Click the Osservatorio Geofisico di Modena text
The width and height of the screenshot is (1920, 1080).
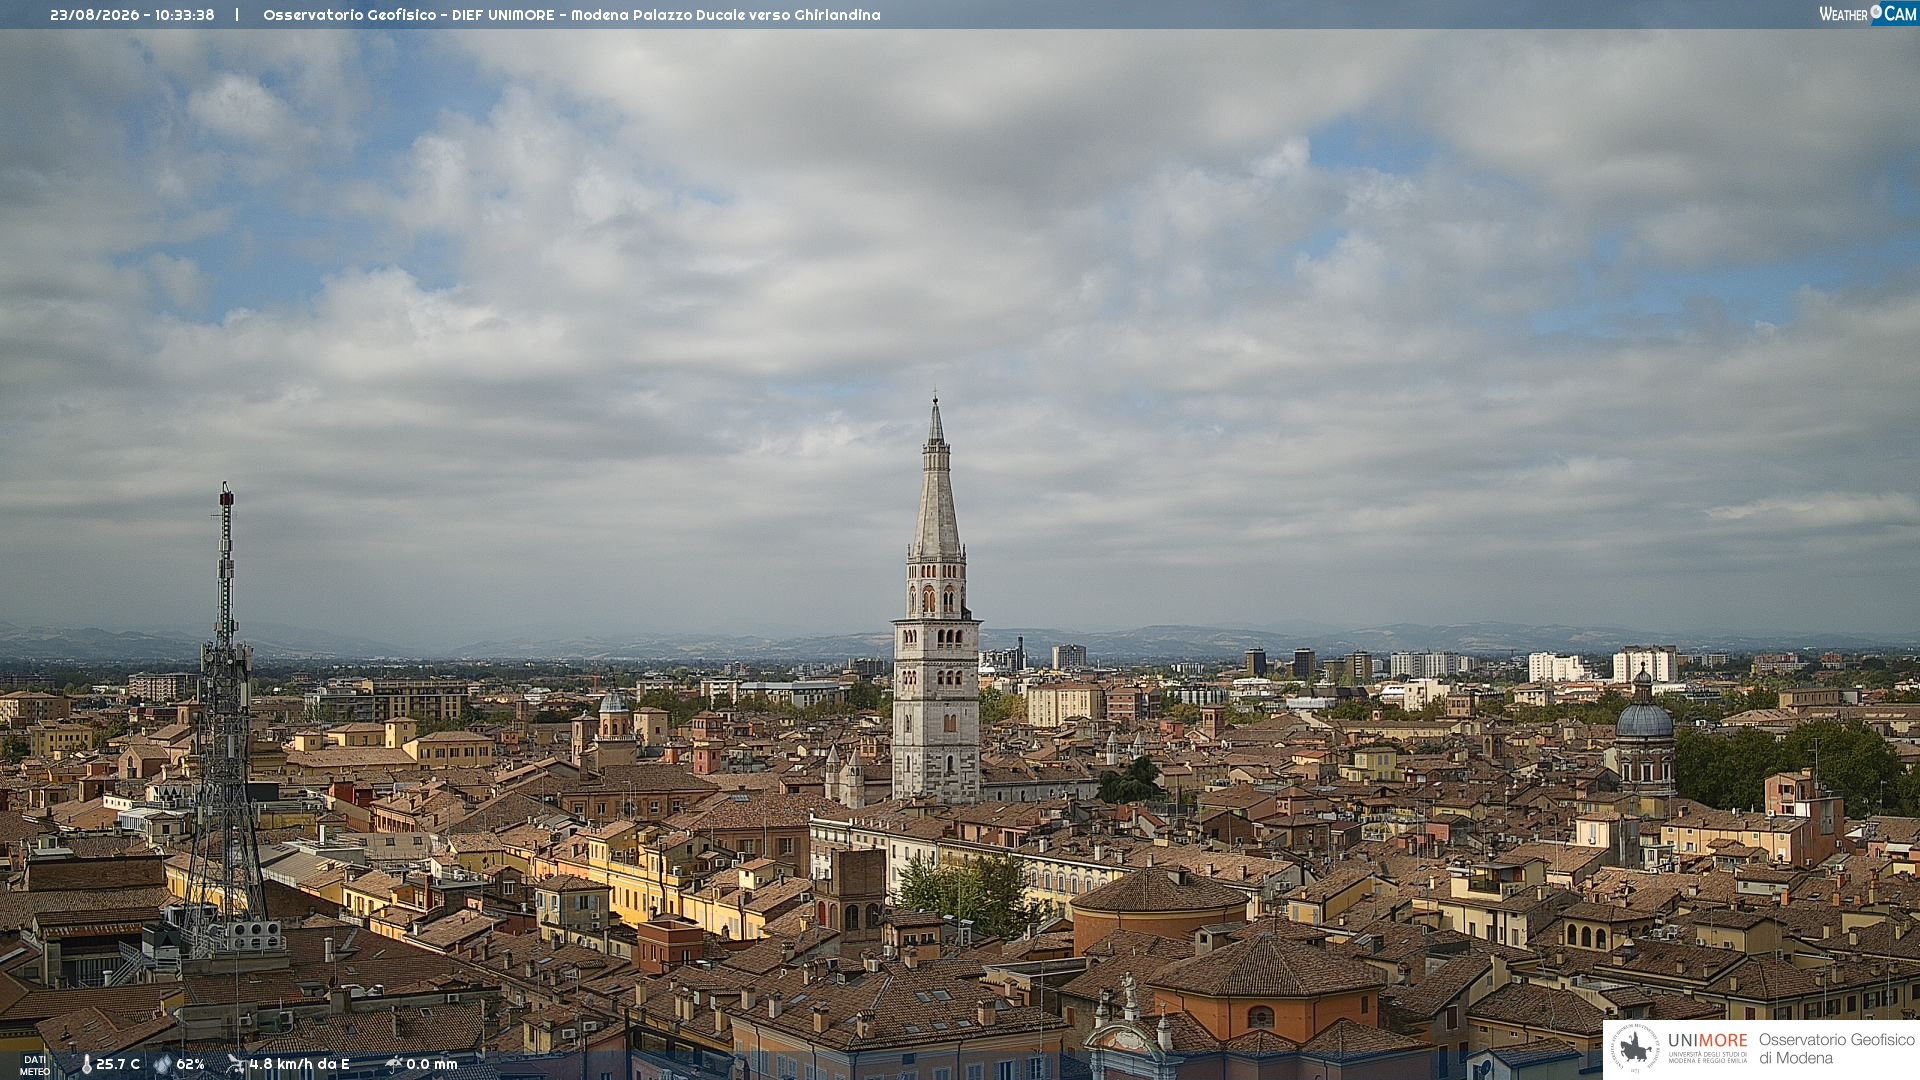point(1836,1048)
